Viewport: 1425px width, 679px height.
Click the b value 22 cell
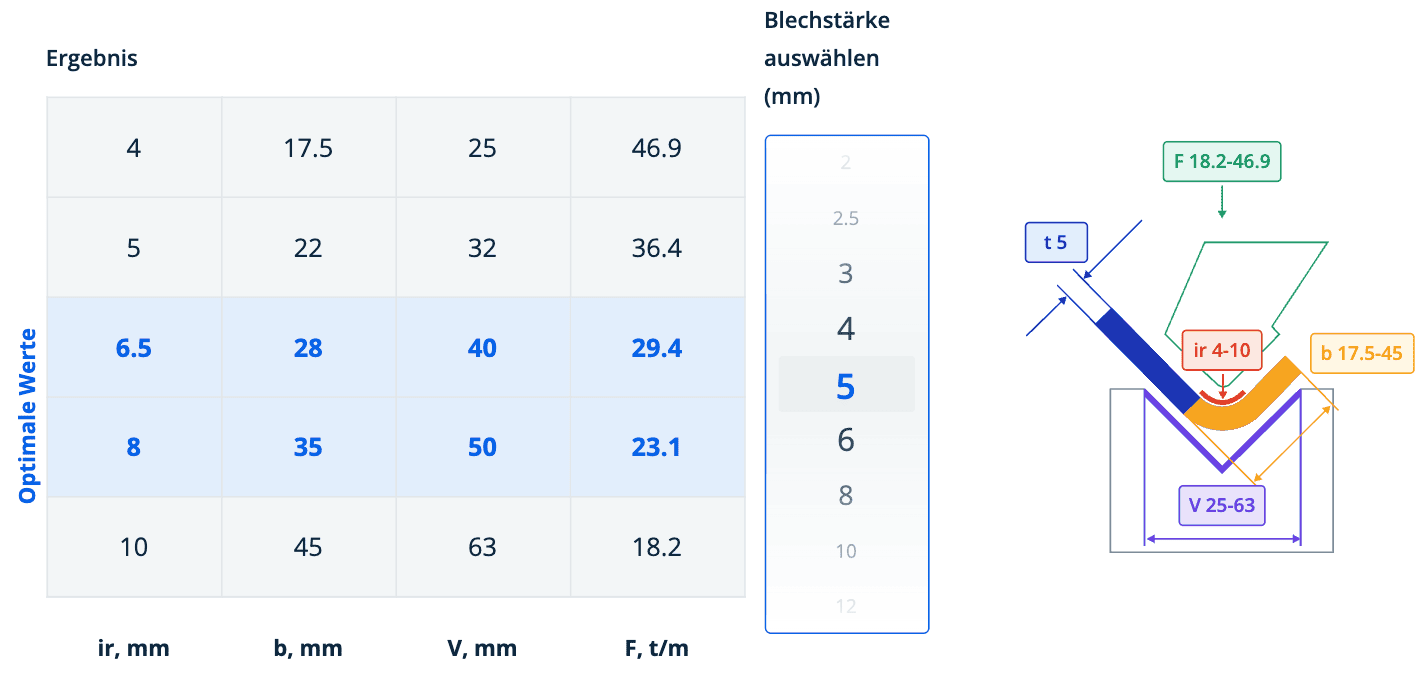pos(308,248)
